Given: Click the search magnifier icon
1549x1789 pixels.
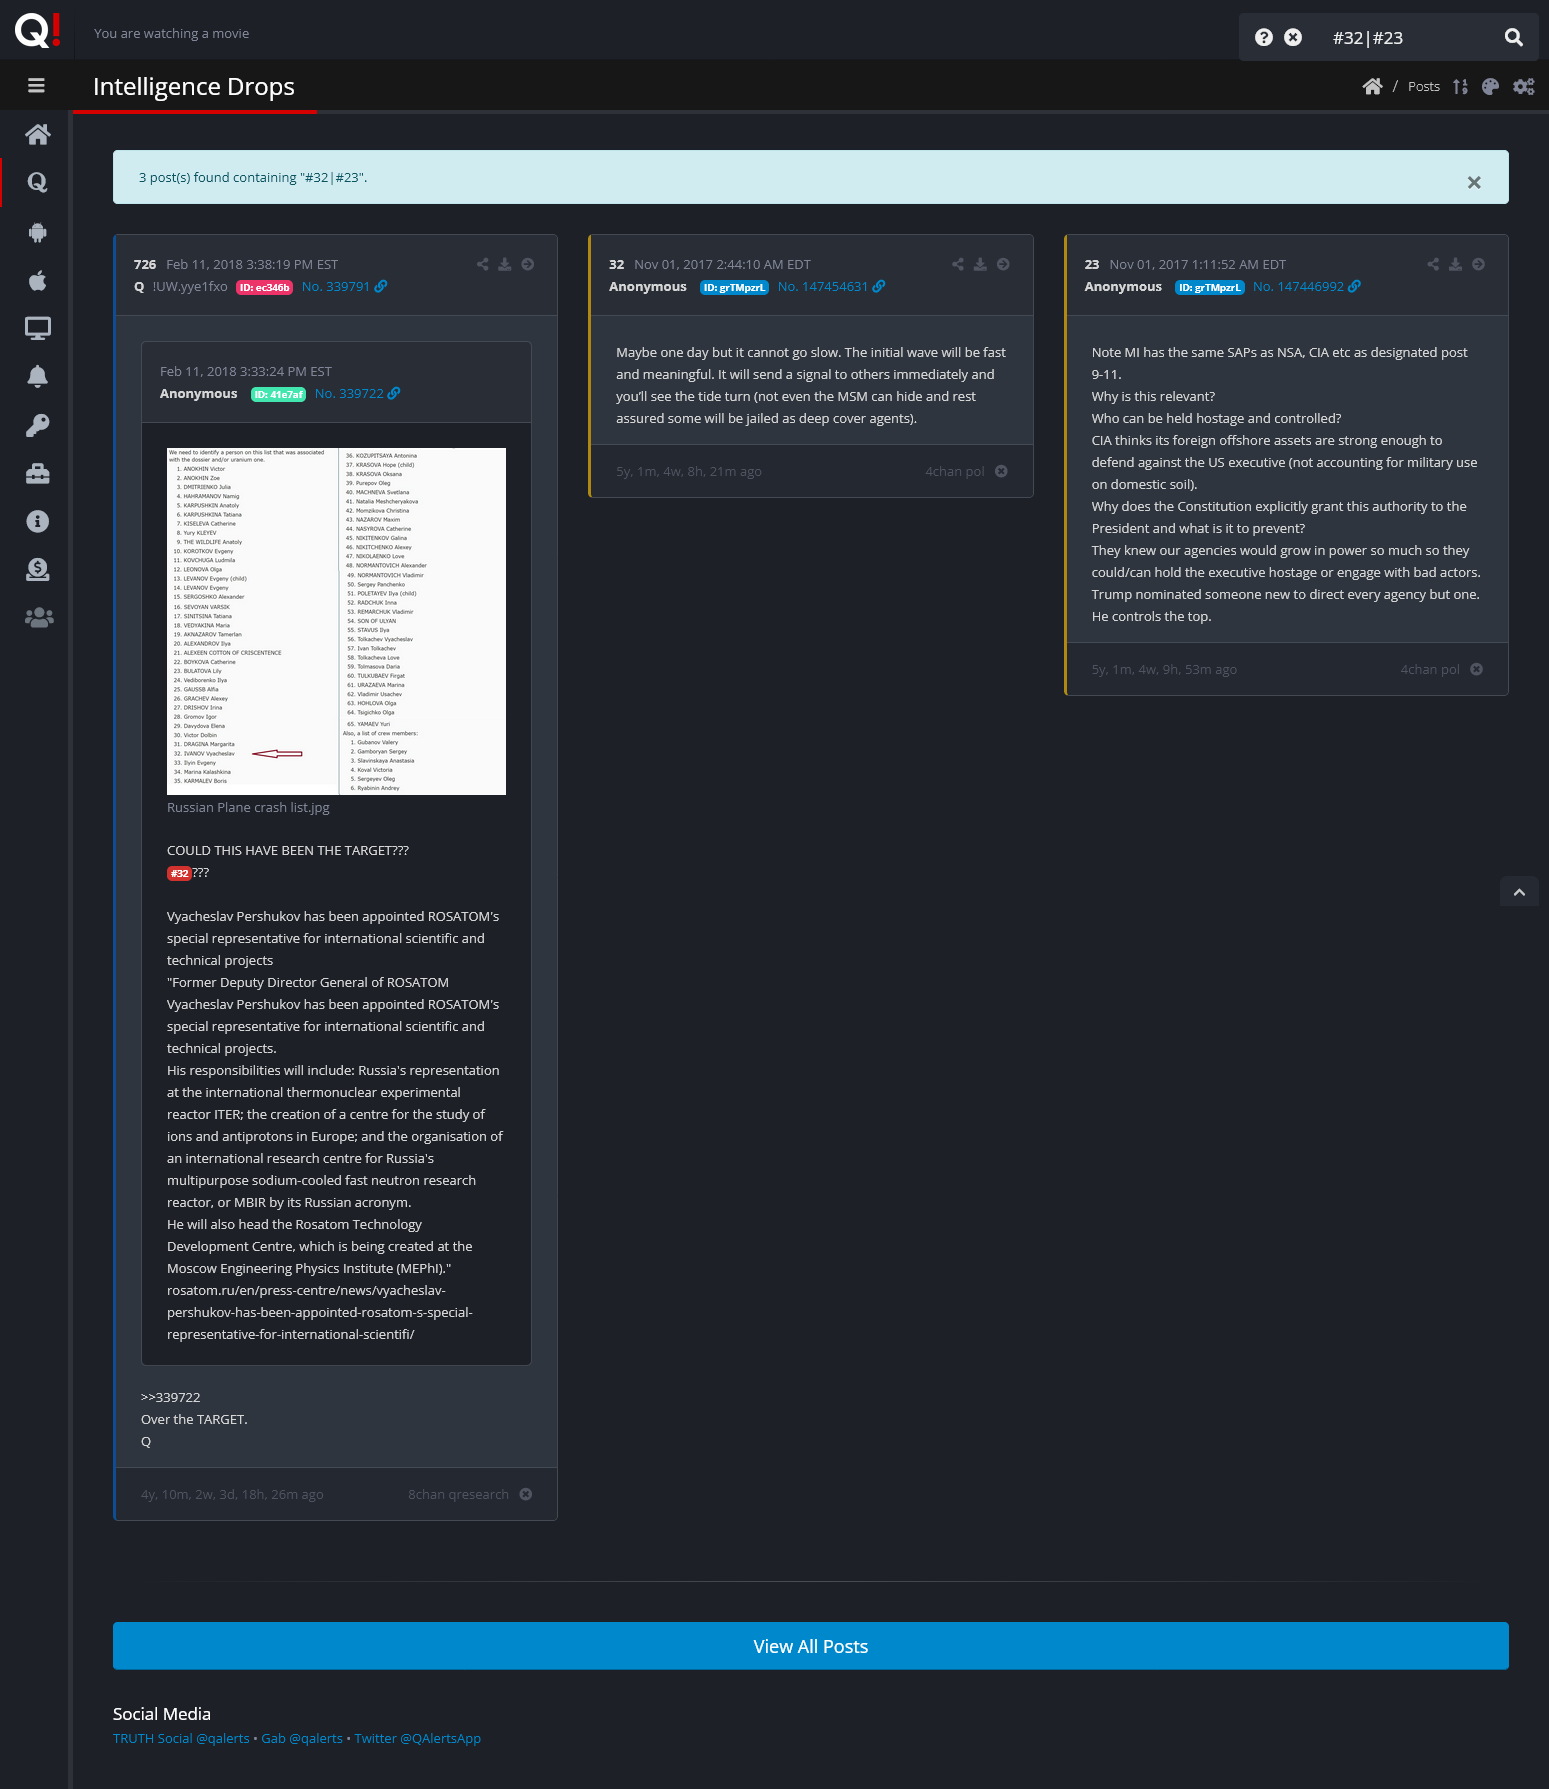Looking at the screenshot, I should [x=1514, y=37].
